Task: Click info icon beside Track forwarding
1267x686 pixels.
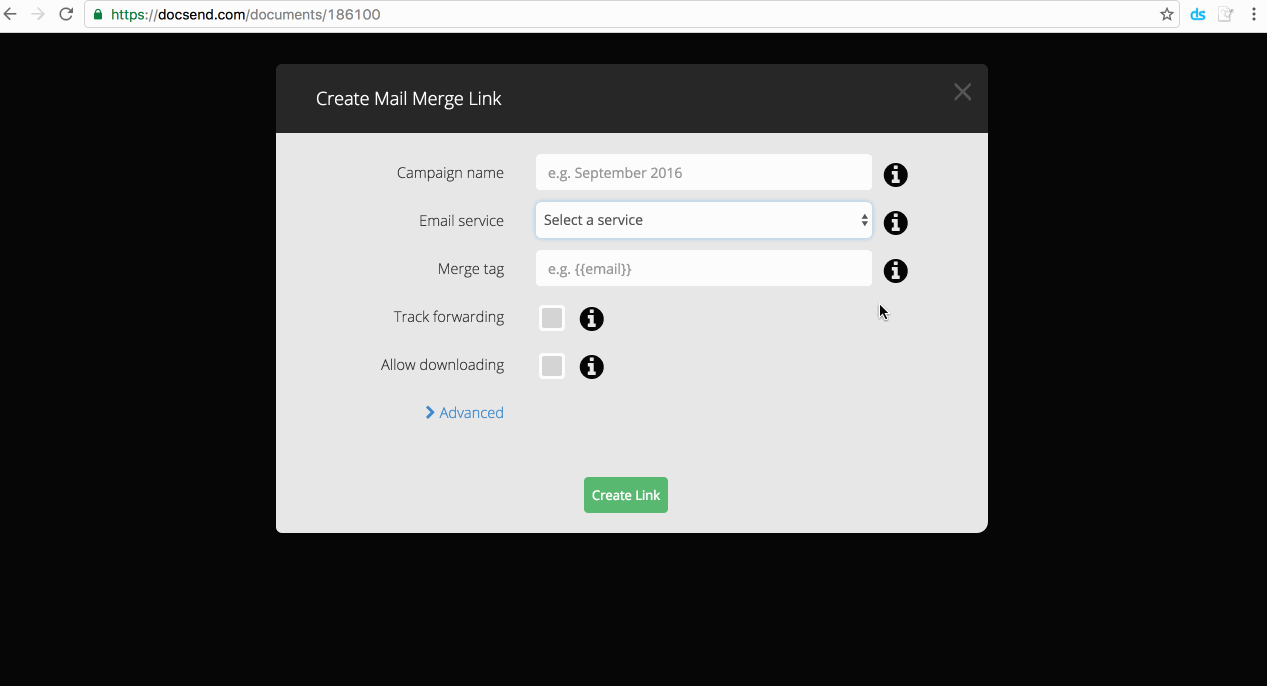Action: 591,319
